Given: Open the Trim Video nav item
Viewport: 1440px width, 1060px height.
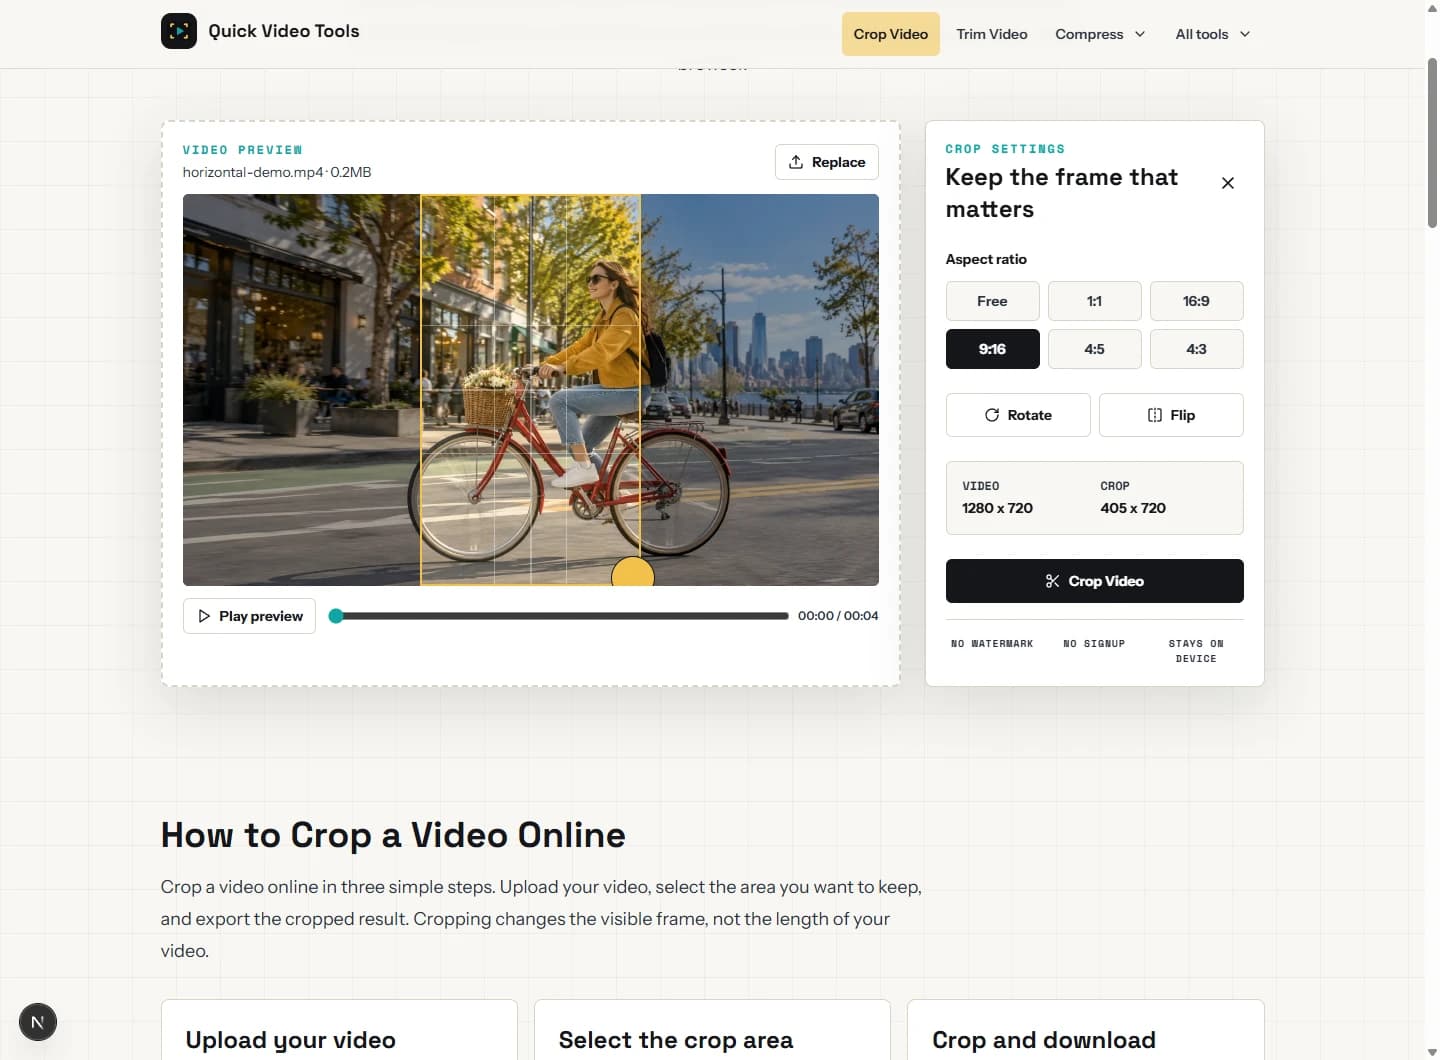Looking at the screenshot, I should tap(991, 34).
